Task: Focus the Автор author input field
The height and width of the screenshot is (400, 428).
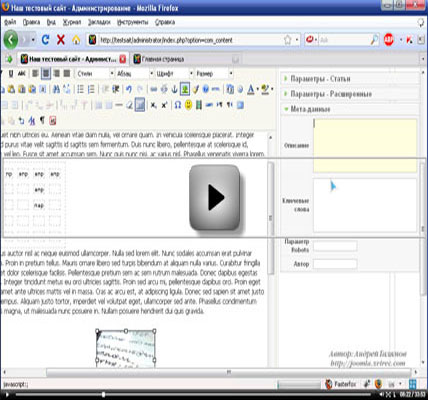Action: [335, 264]
